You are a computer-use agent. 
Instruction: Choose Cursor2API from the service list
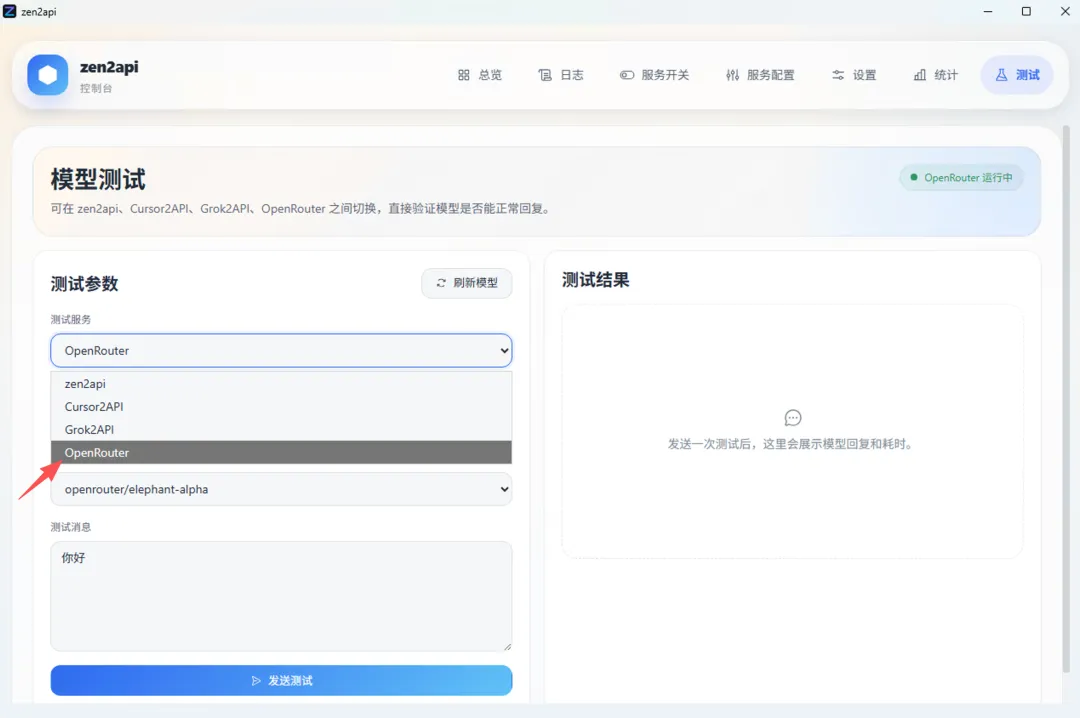point(281,407)
